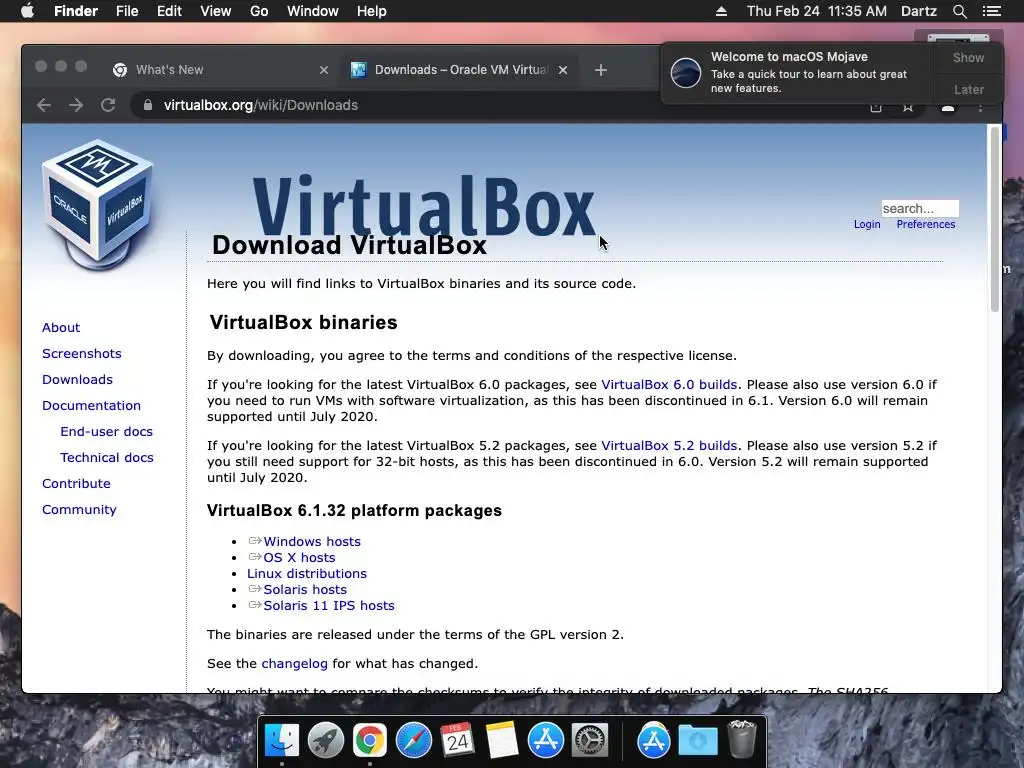Click the page vertical scrollbar

pos(995,219)
